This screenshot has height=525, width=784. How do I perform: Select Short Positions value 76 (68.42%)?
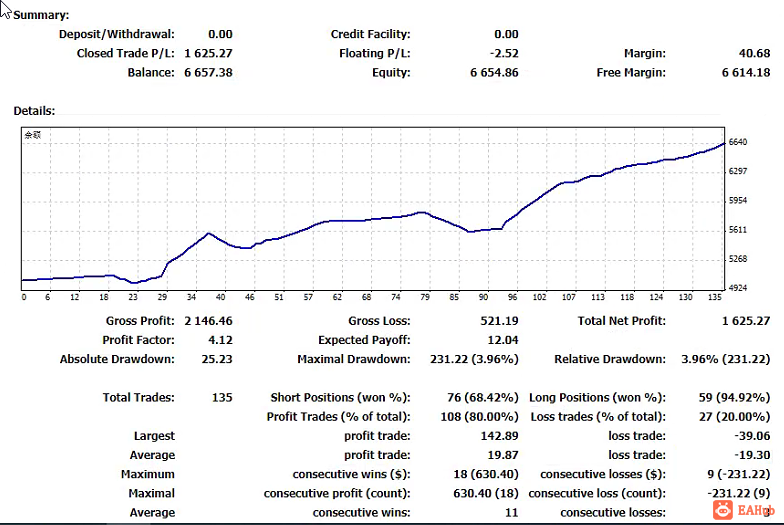[482, 398]
